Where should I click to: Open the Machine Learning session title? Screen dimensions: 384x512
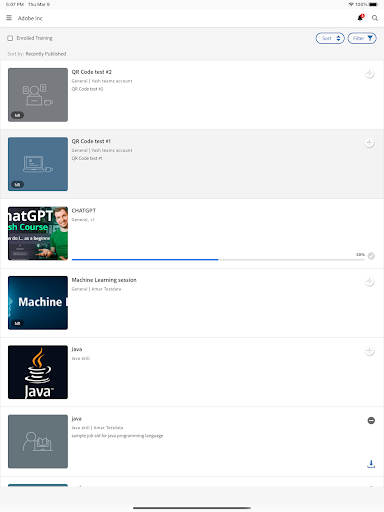coord(104,280)
